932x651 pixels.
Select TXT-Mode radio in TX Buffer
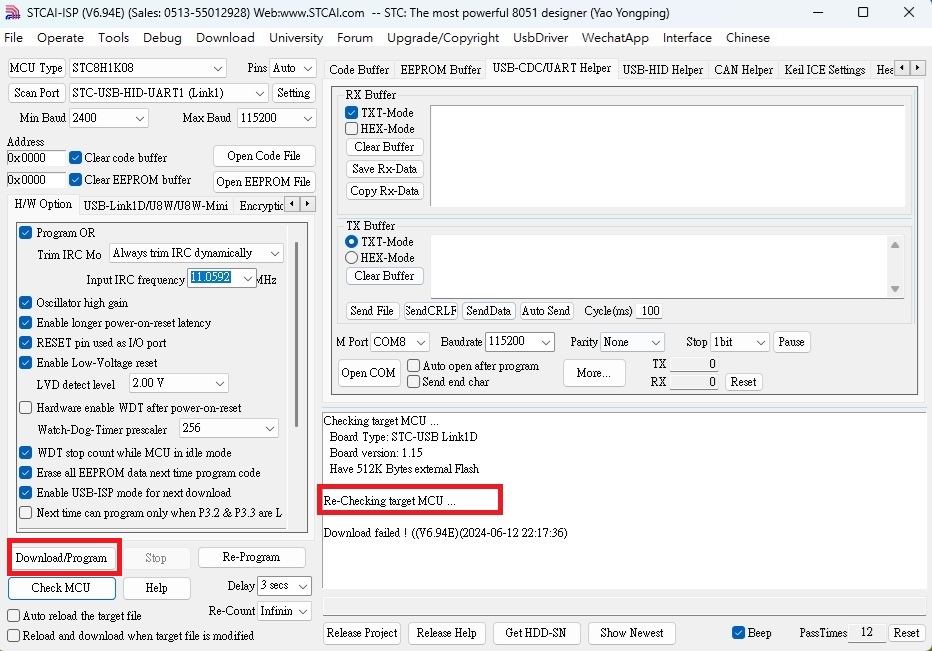click(x=351, y=241)
